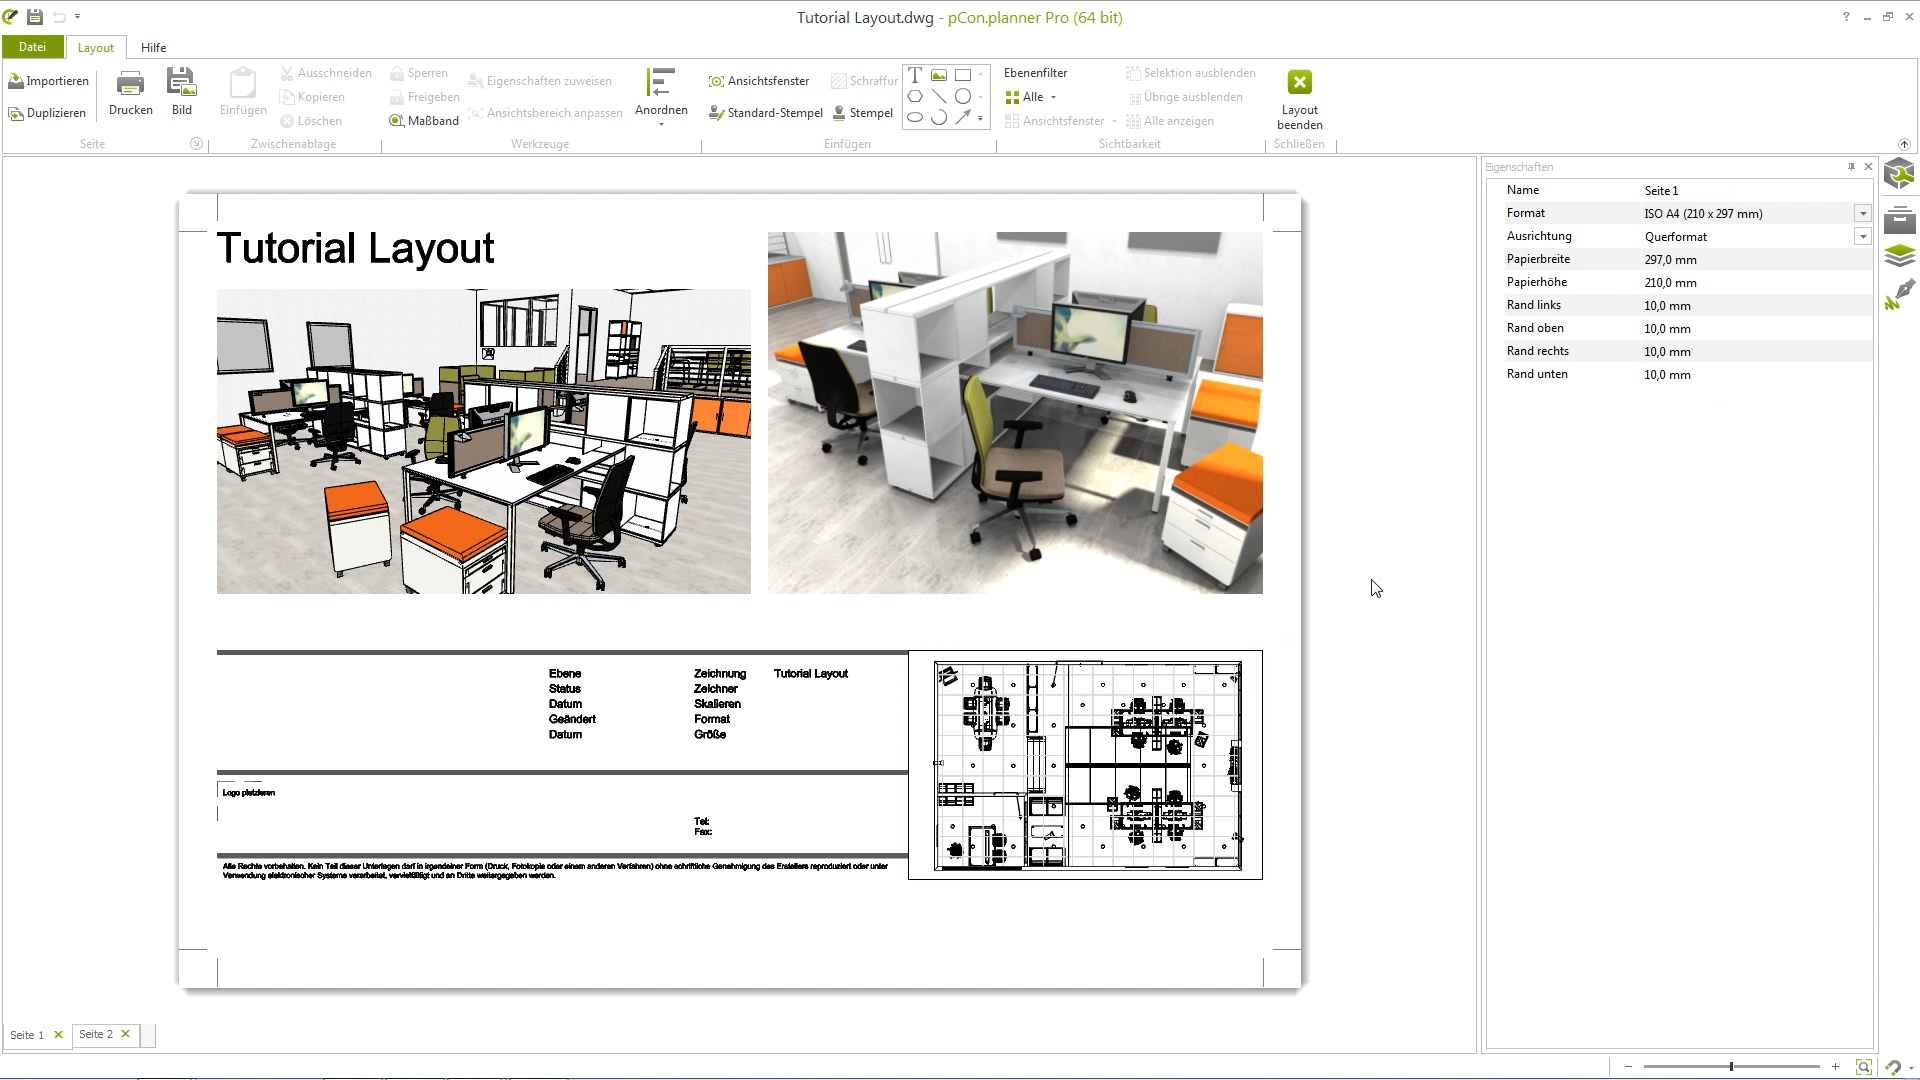Select the image insert tool from shape gallery

(x=938, y=74)
